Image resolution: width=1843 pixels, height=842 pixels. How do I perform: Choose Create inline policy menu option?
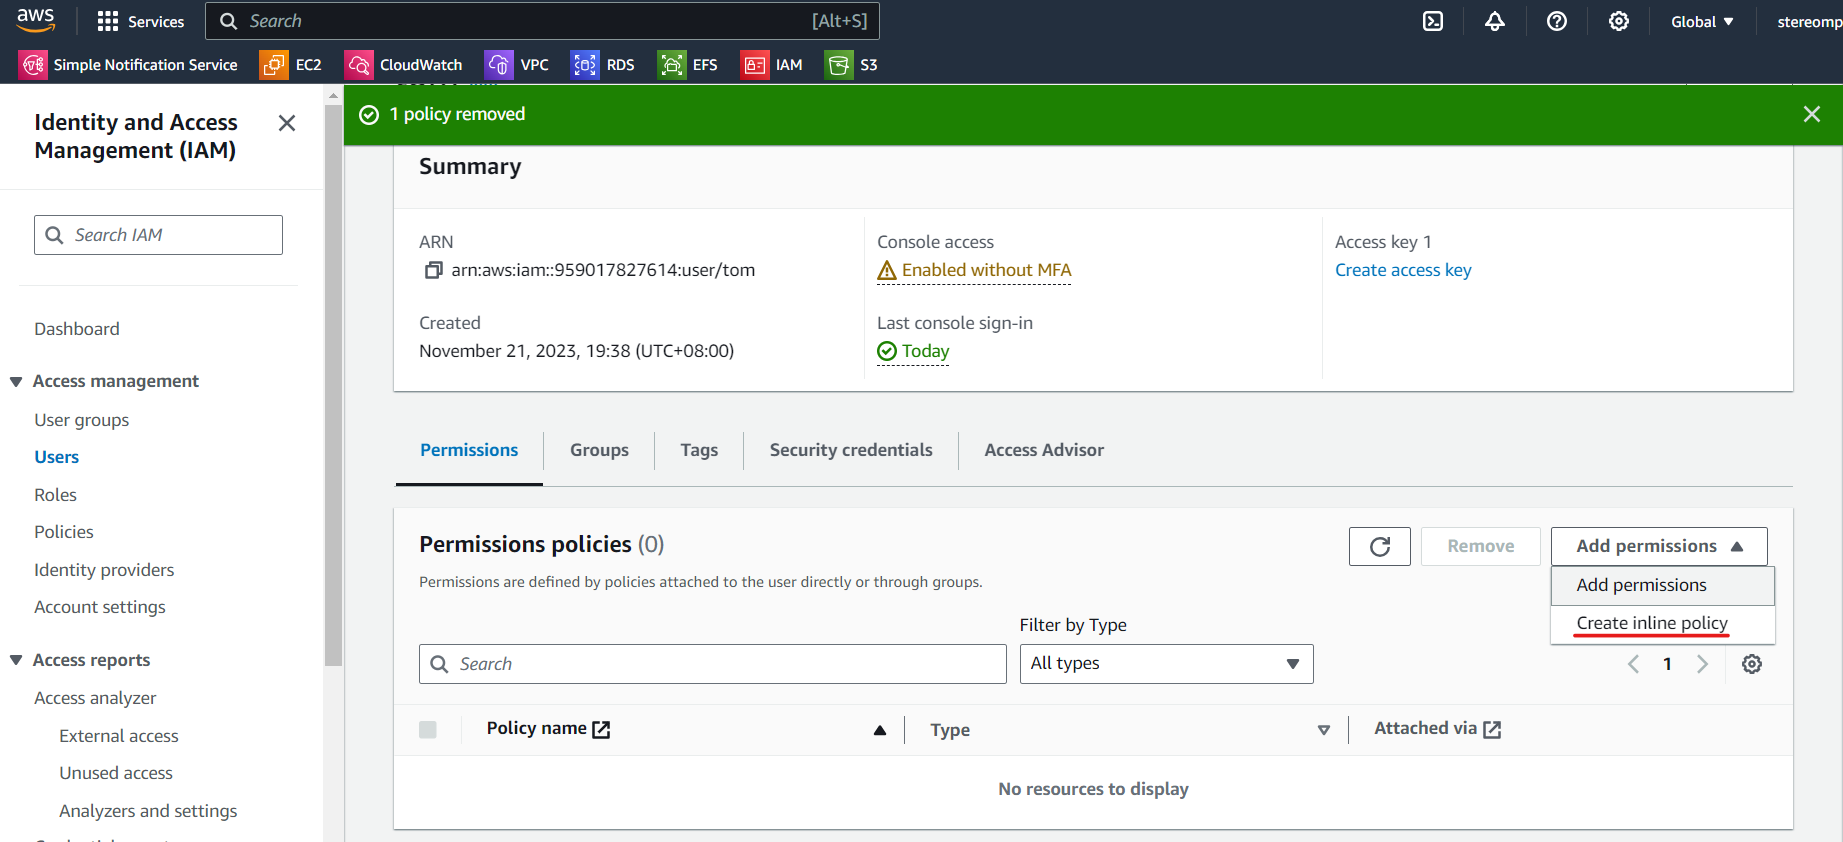1652,623
